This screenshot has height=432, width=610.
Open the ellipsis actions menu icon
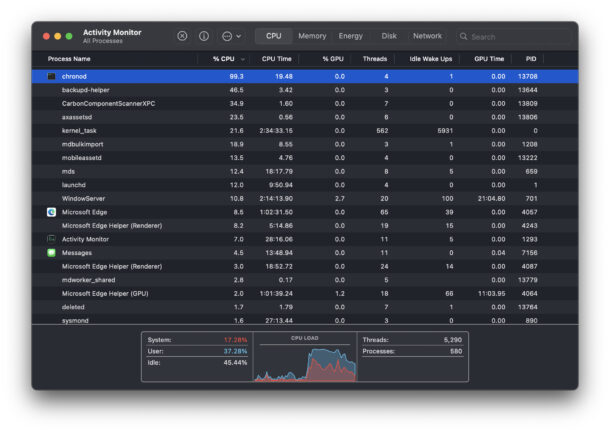click(x=227, y=36)
